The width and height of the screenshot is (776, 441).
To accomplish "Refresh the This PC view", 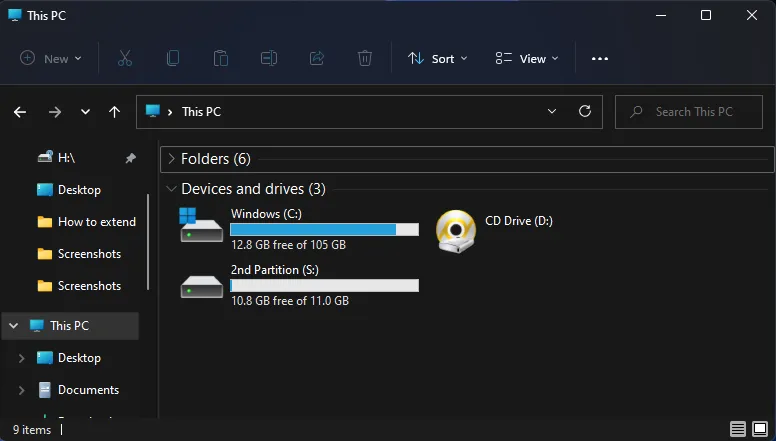I will coord(585,111).
